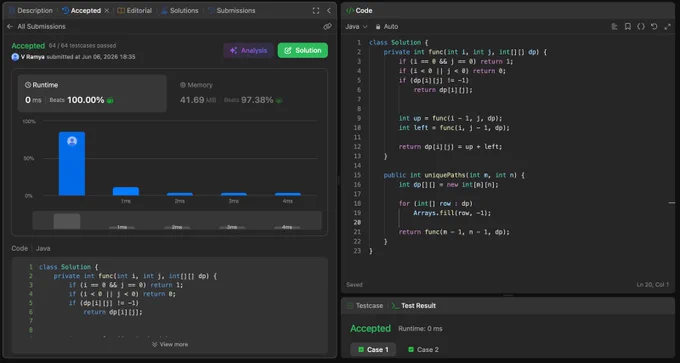Close the Accepted tab
This screenshot has width=680, height=363.
coord(107,10)
